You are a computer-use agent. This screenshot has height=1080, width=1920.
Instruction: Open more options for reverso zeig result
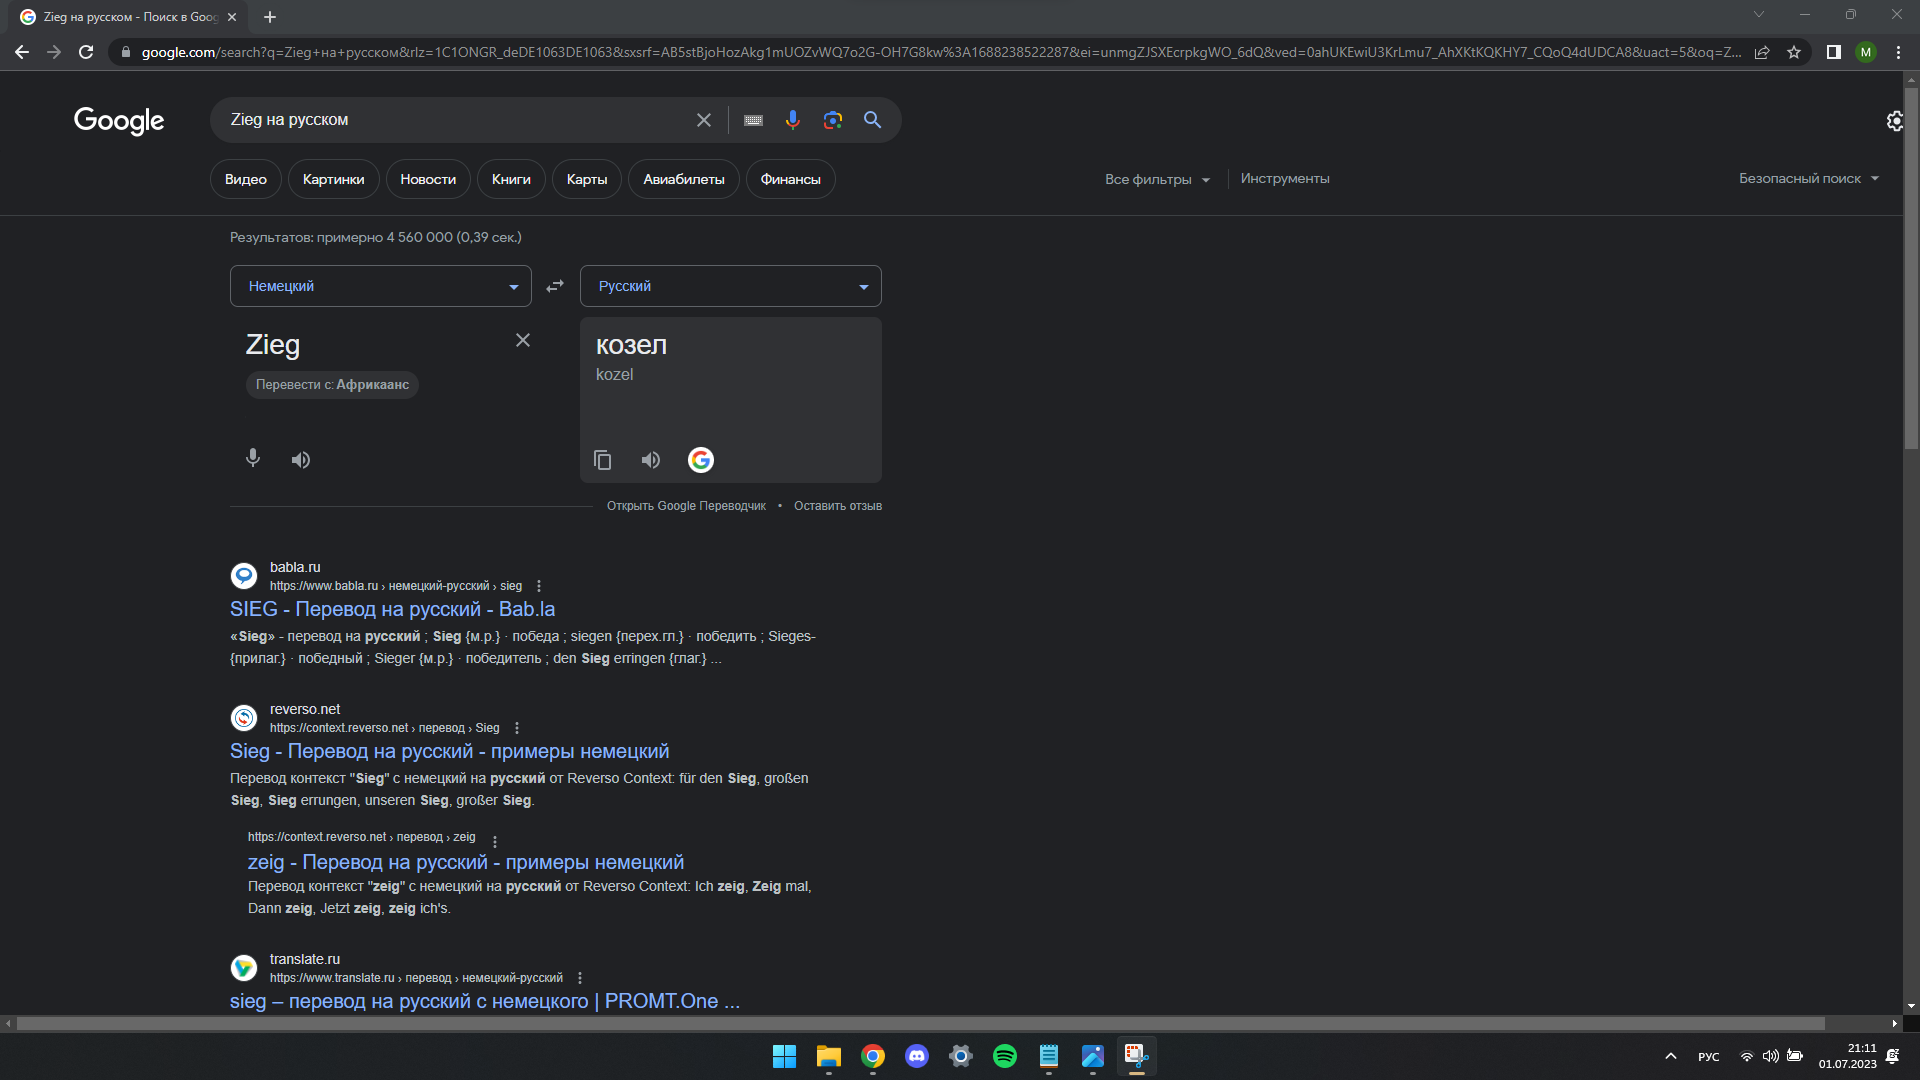[495, 841]
